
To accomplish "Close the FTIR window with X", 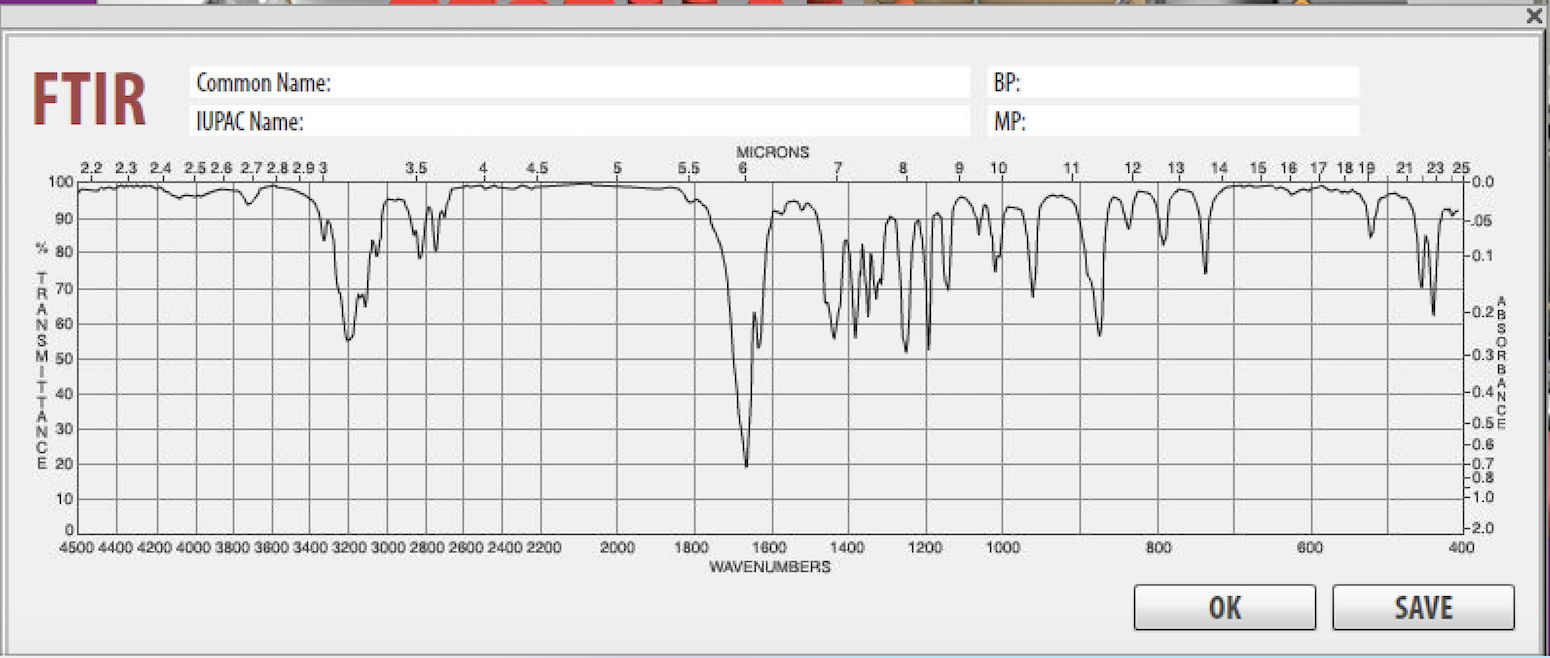I will (1534, 15).
